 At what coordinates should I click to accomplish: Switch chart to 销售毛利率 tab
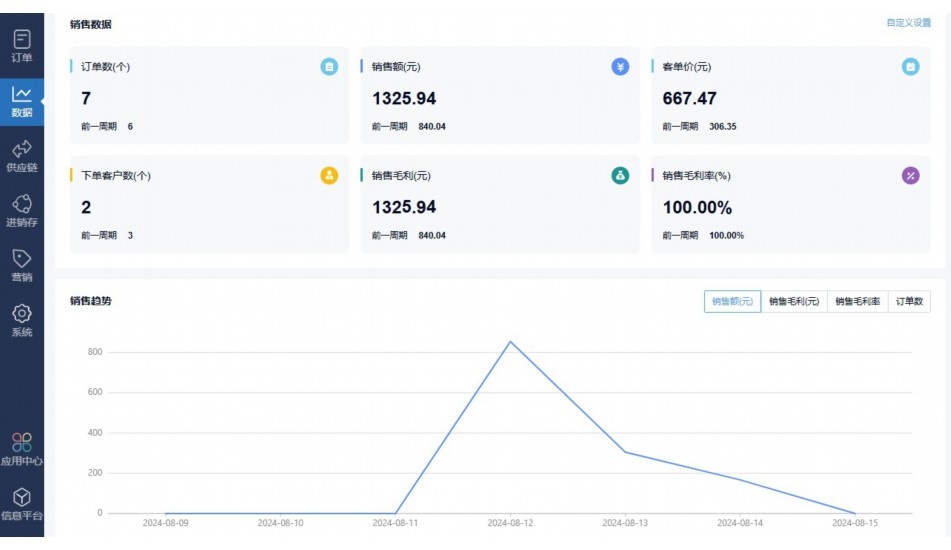(x=857, y=302)
